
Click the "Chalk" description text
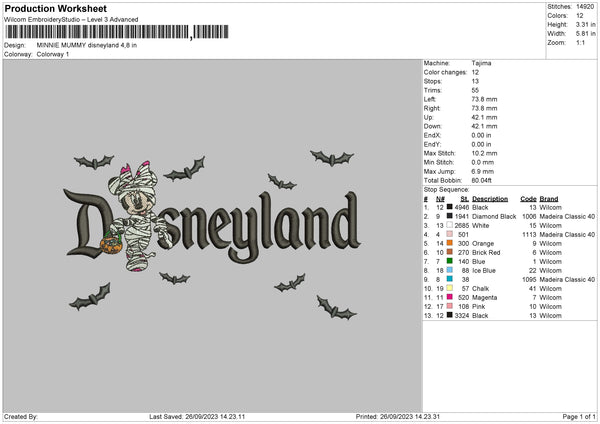tap(481, 289)
